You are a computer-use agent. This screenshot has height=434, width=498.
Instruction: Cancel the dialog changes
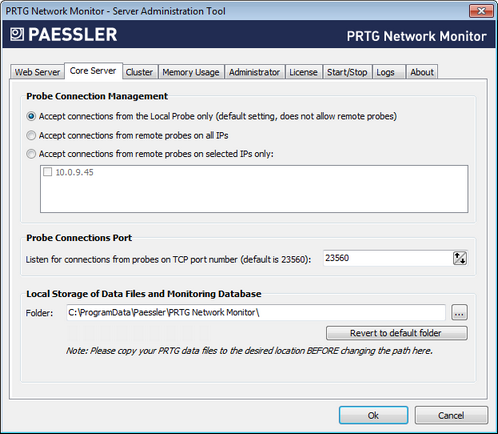(x=451, y=415)
